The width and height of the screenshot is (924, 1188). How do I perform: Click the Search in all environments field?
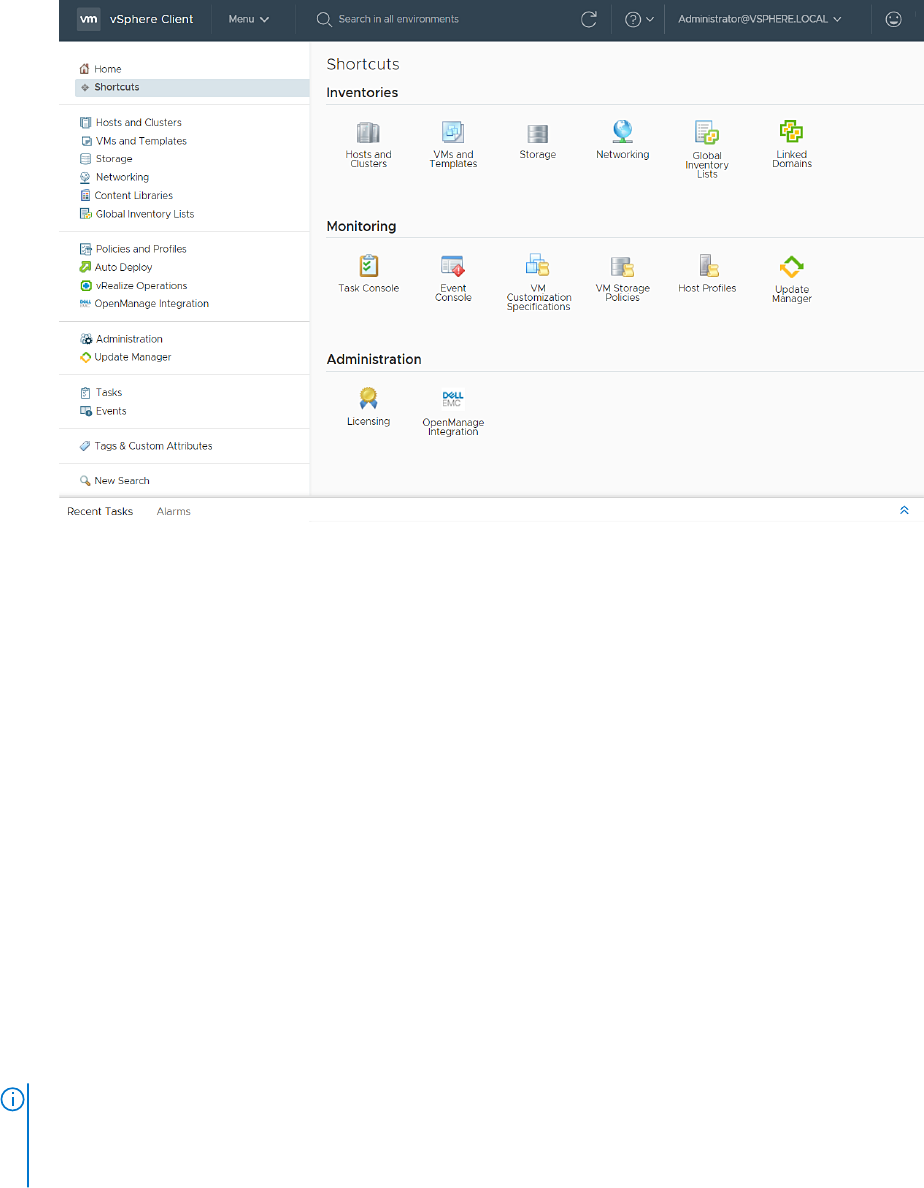tap(398, 19)
